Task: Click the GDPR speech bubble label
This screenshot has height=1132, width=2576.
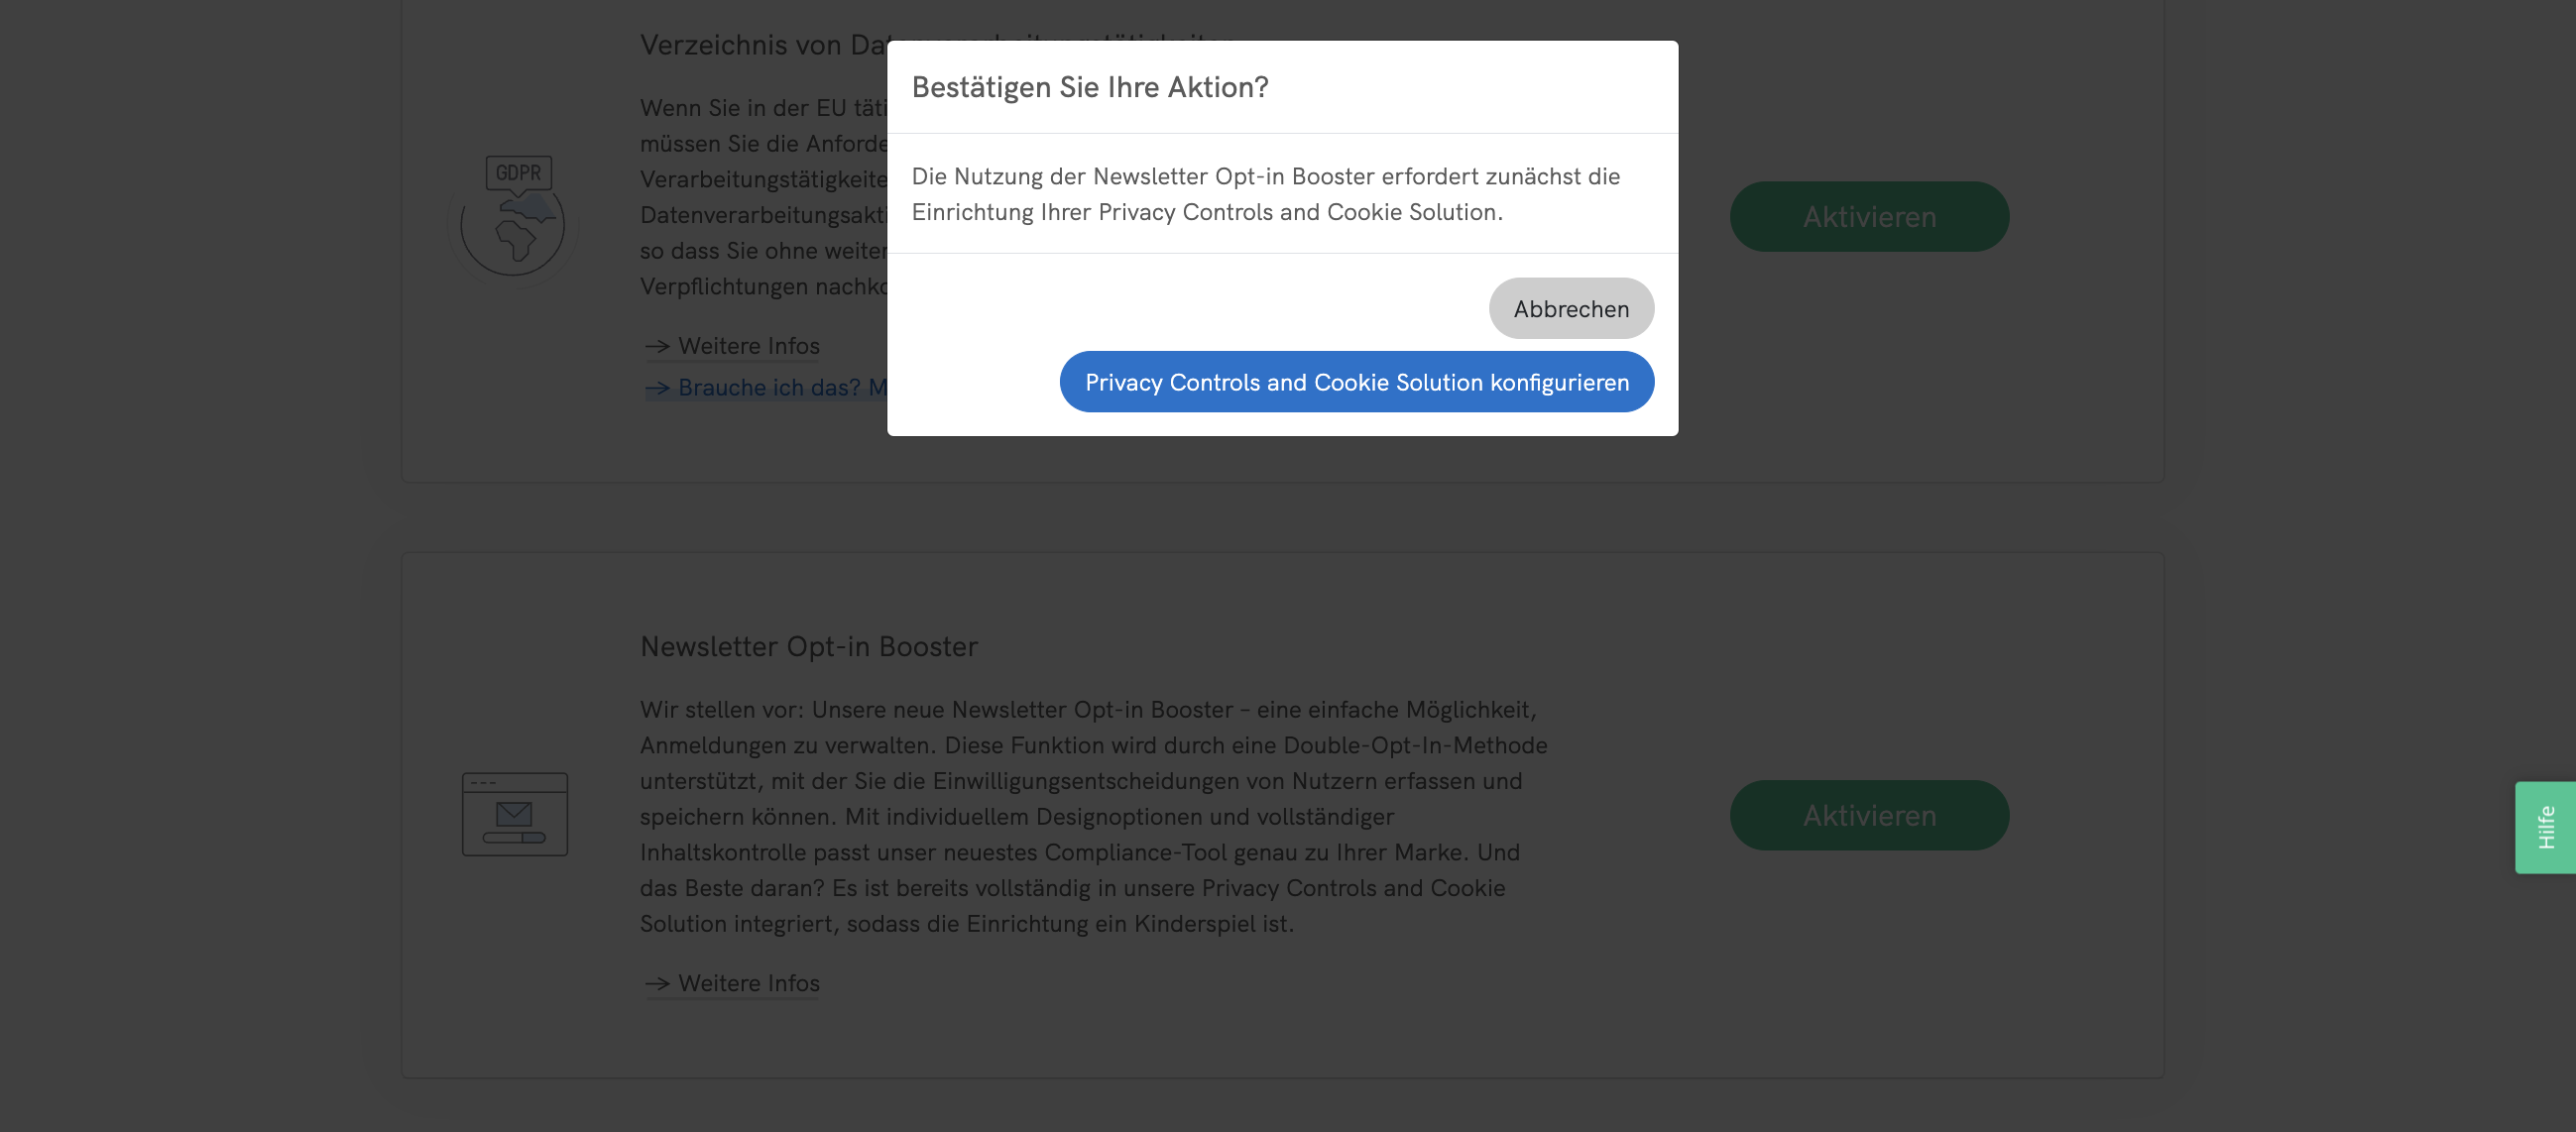Action: (518, 173)
